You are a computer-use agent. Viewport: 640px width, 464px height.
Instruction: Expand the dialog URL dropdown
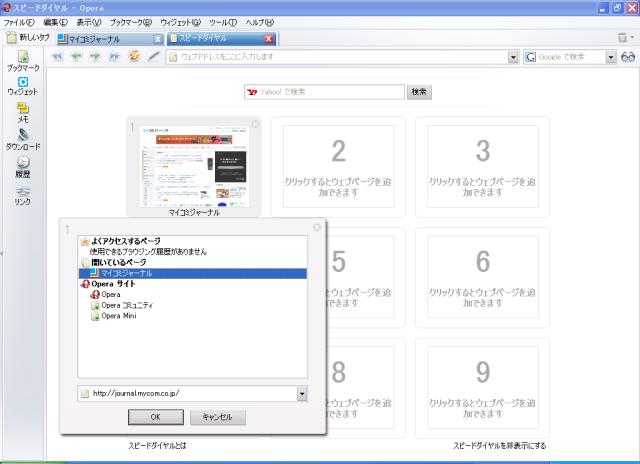(x=302, y=394)
